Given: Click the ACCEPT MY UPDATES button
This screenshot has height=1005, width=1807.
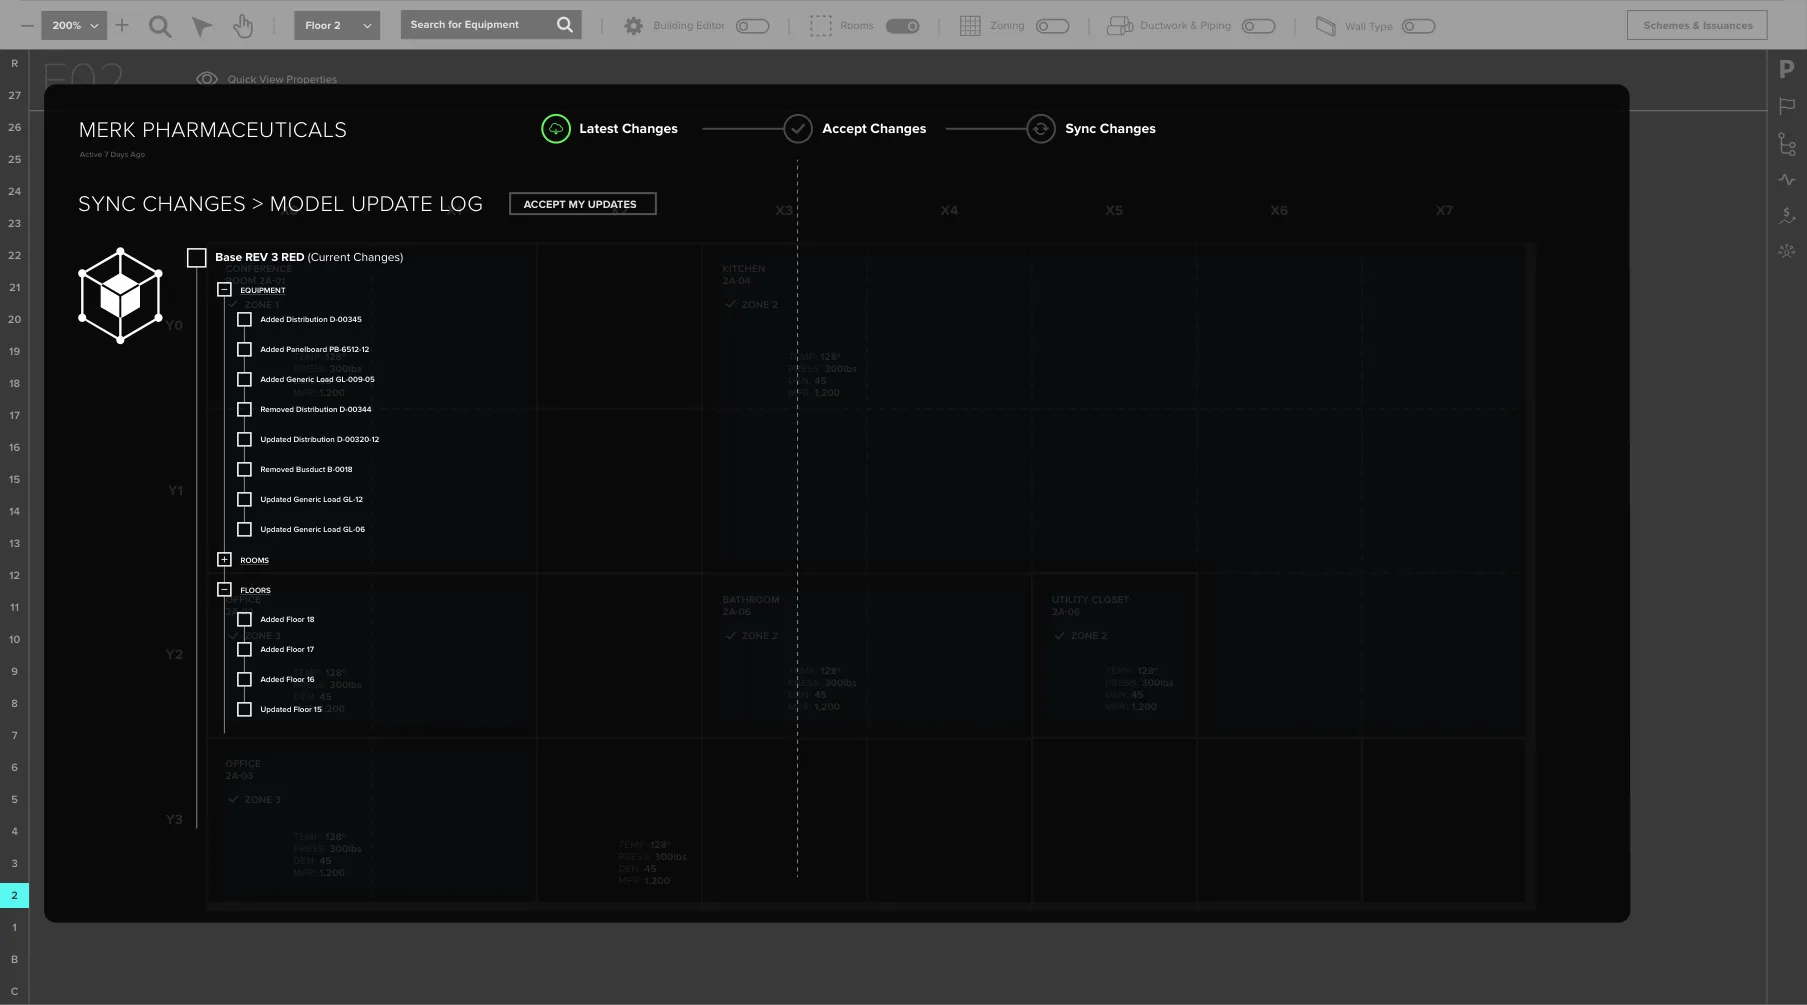Looking at the screenshot, I should (x=582, y=204).
